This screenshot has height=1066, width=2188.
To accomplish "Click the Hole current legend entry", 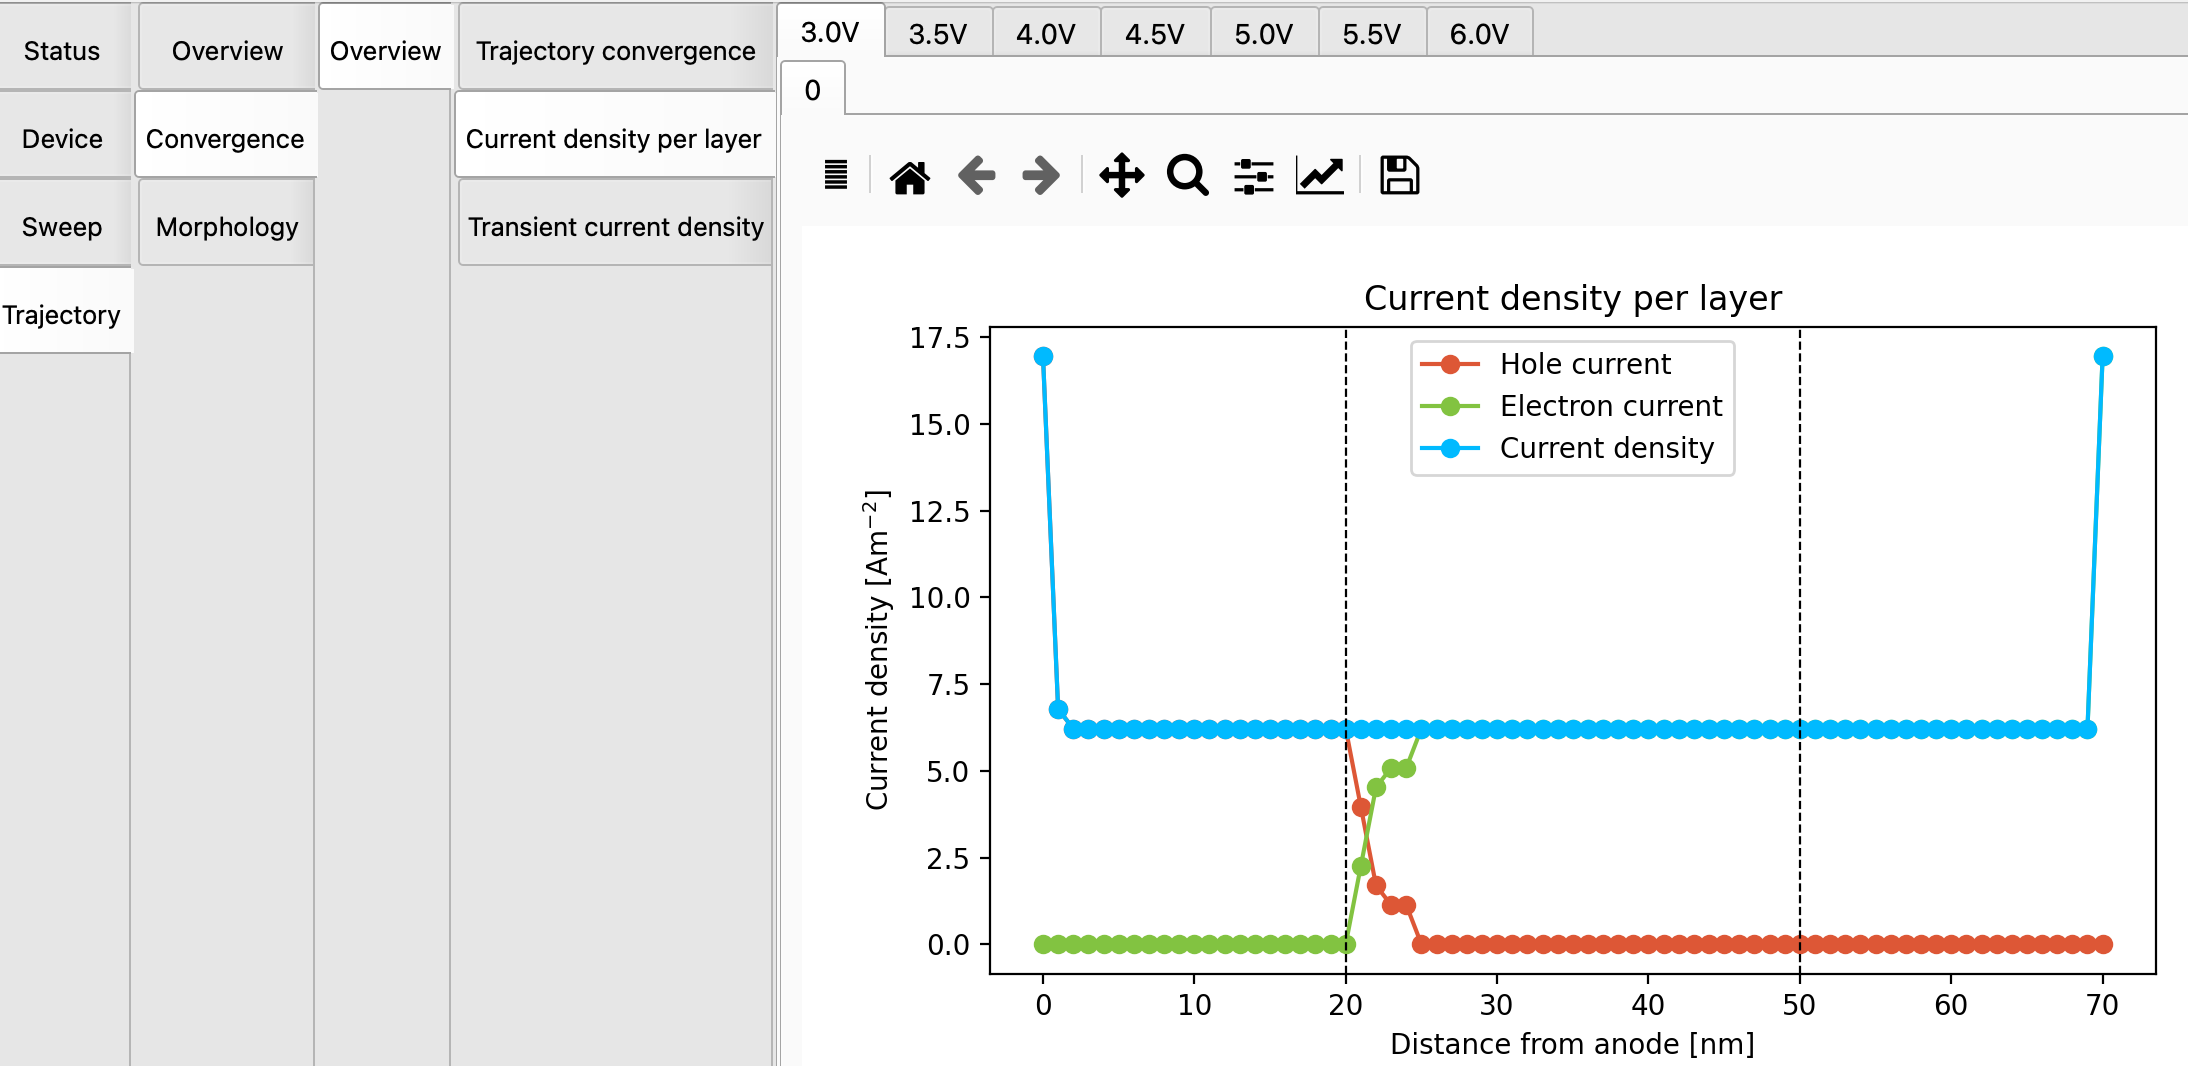I will (x=1584, y=364).
